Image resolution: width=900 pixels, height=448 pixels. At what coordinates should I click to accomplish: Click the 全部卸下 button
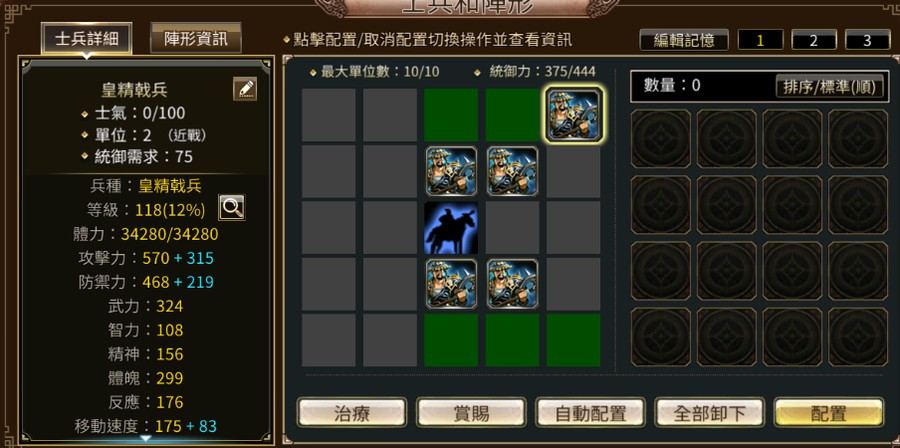pyautogui.click(x=710, y=413)
